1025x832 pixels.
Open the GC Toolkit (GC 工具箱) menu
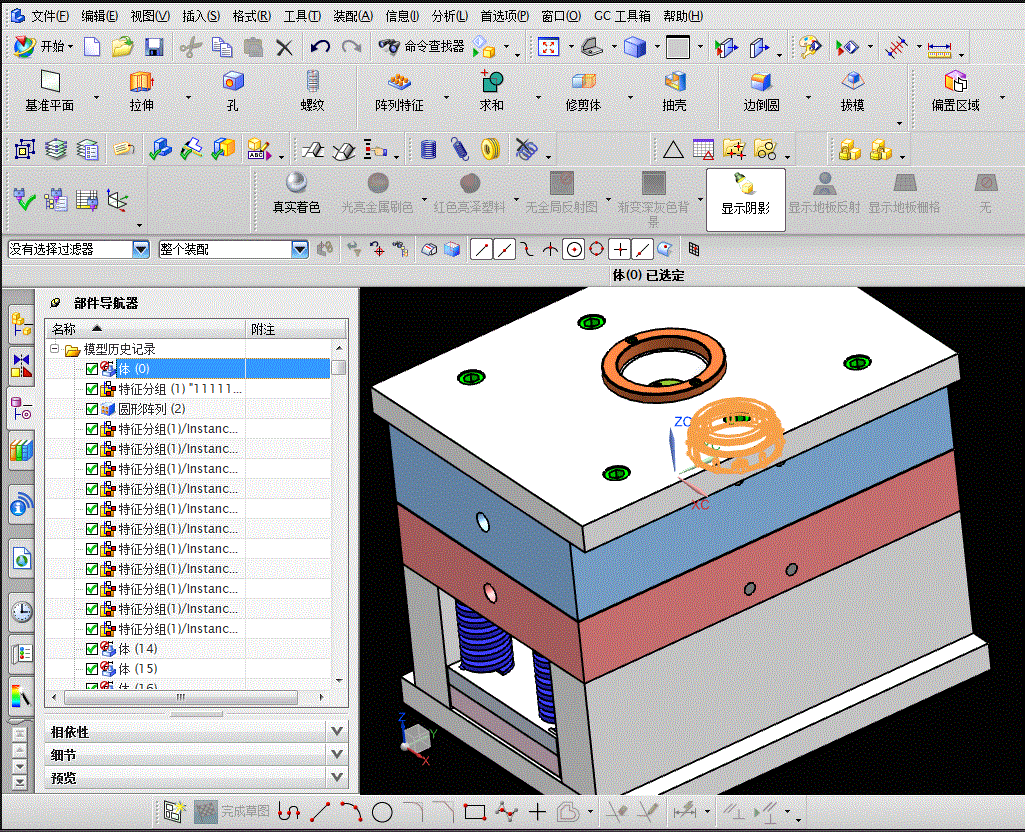tap(622, 16)
